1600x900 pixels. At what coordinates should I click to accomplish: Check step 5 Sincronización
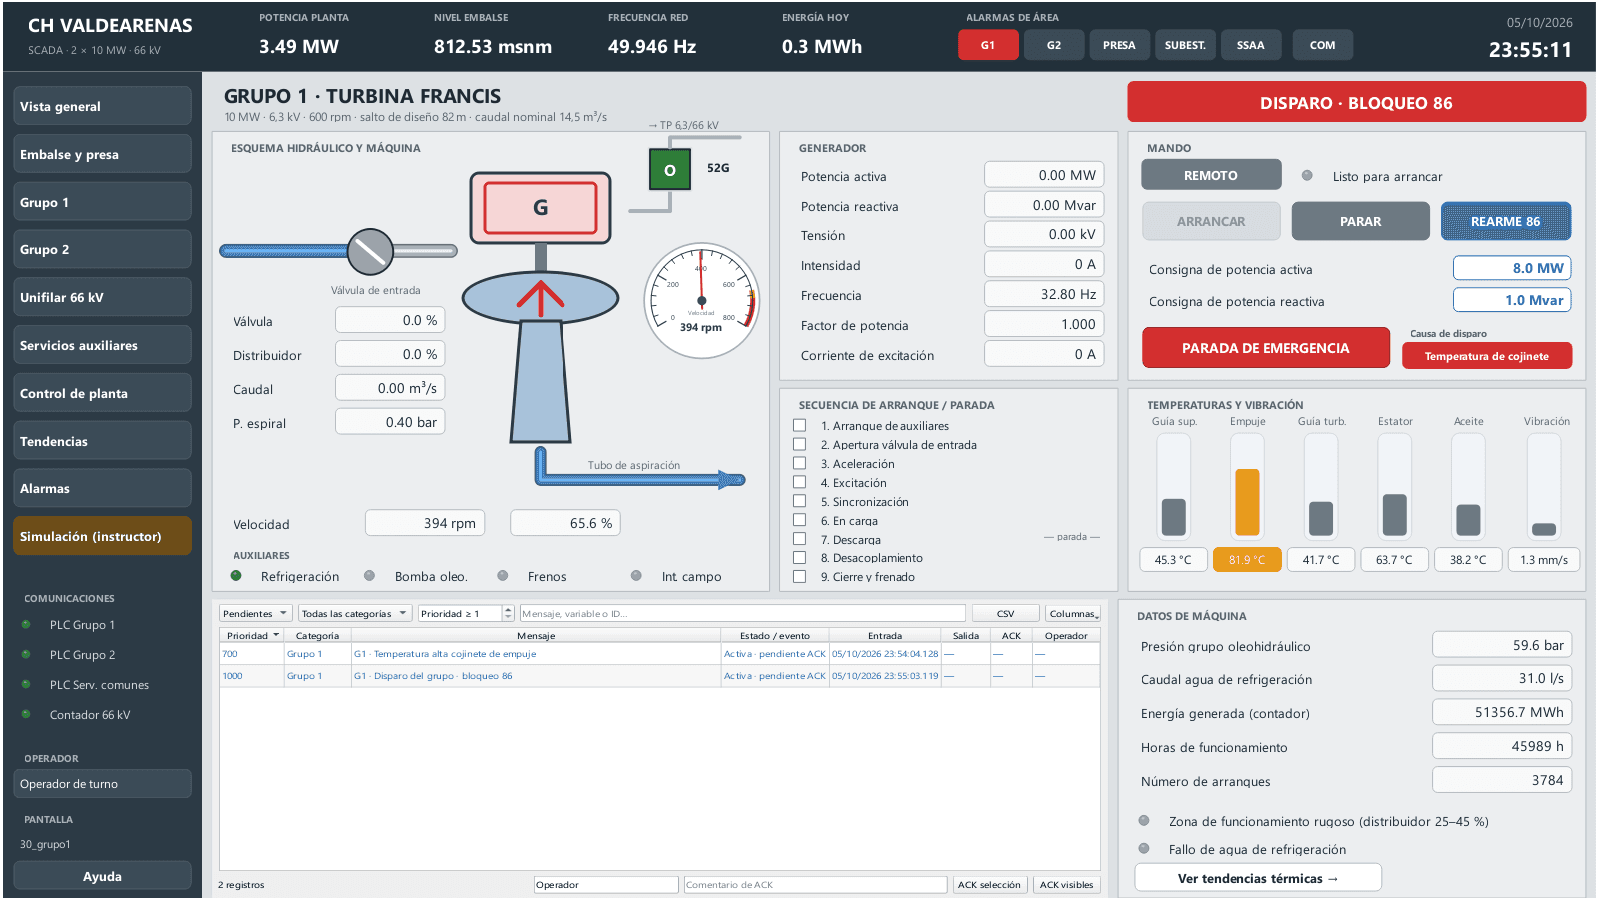(x=799, y=501)
